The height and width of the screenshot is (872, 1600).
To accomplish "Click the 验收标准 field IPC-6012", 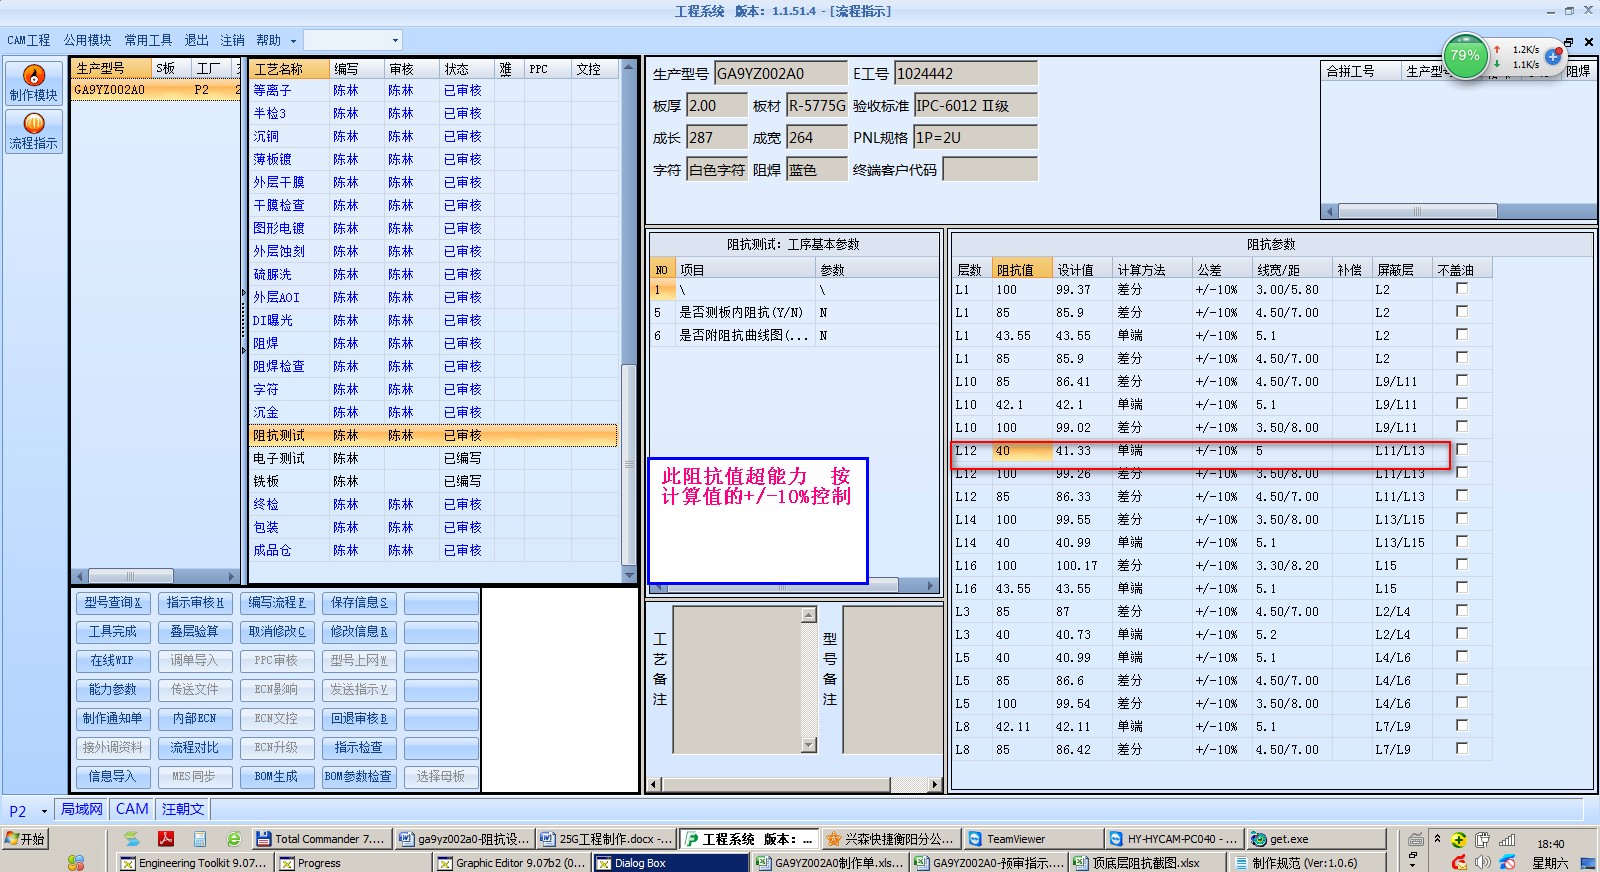I will [975, 106].
